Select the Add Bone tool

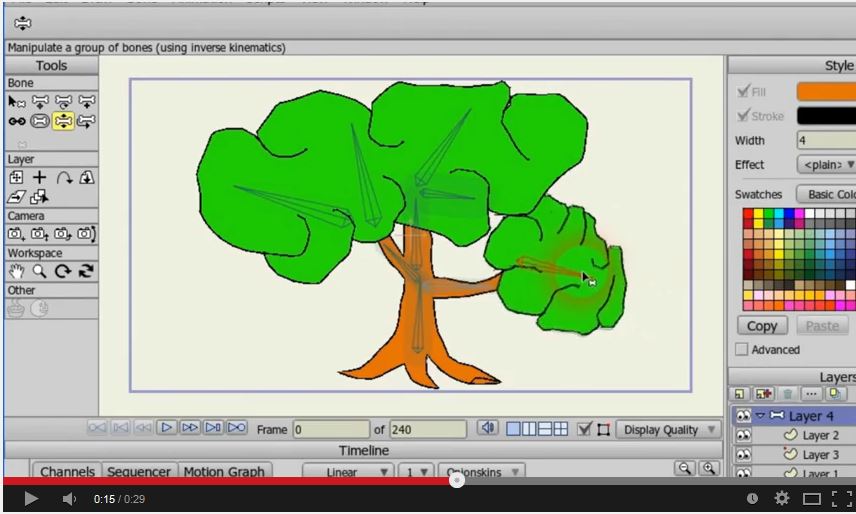coord(86,101)
